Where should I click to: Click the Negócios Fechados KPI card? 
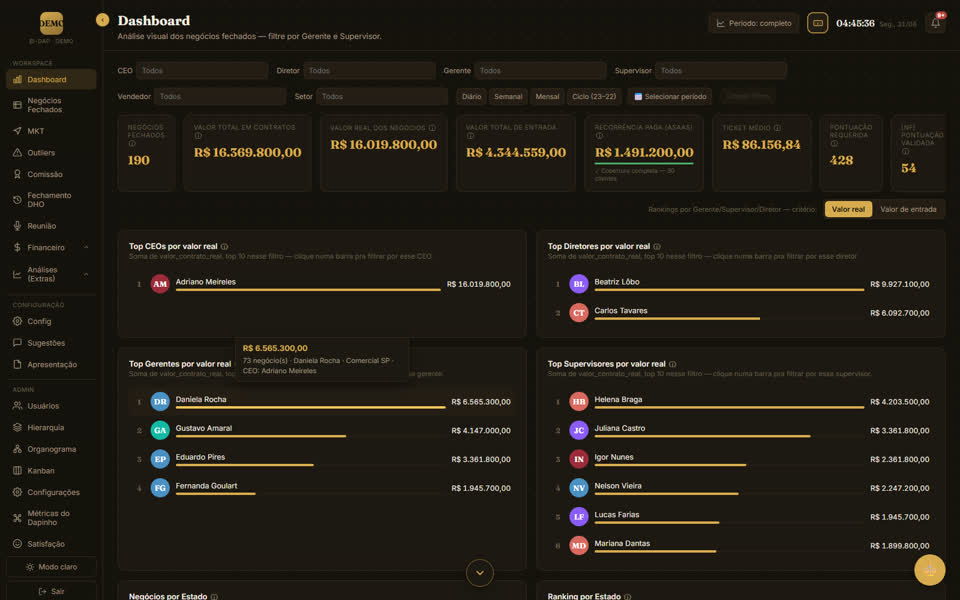point(146,153)
